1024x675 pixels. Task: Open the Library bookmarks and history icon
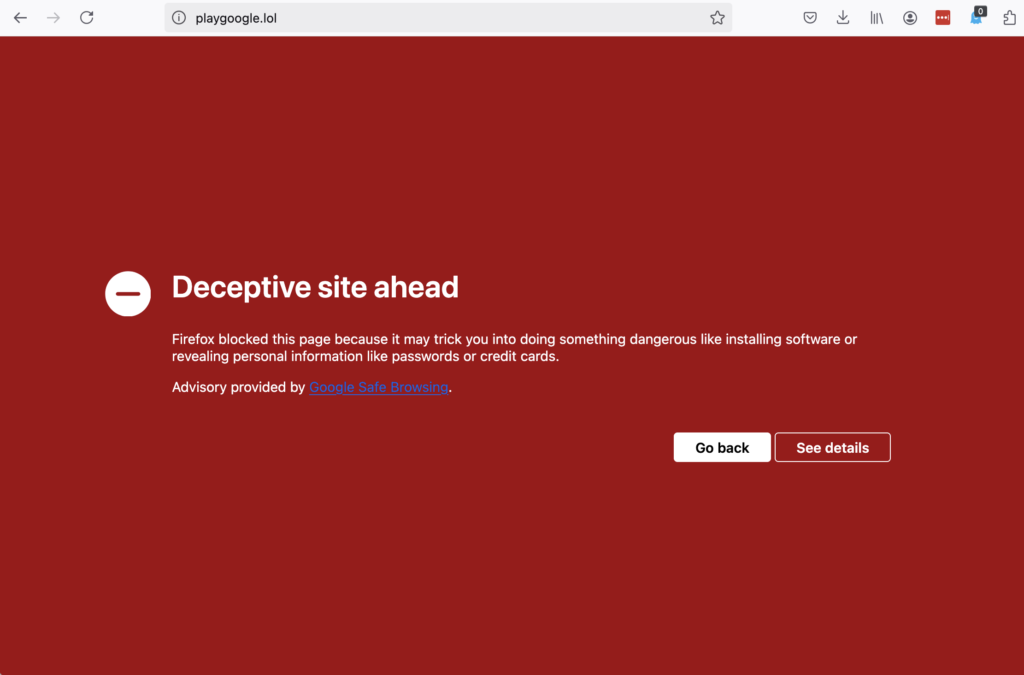(876, 18)
